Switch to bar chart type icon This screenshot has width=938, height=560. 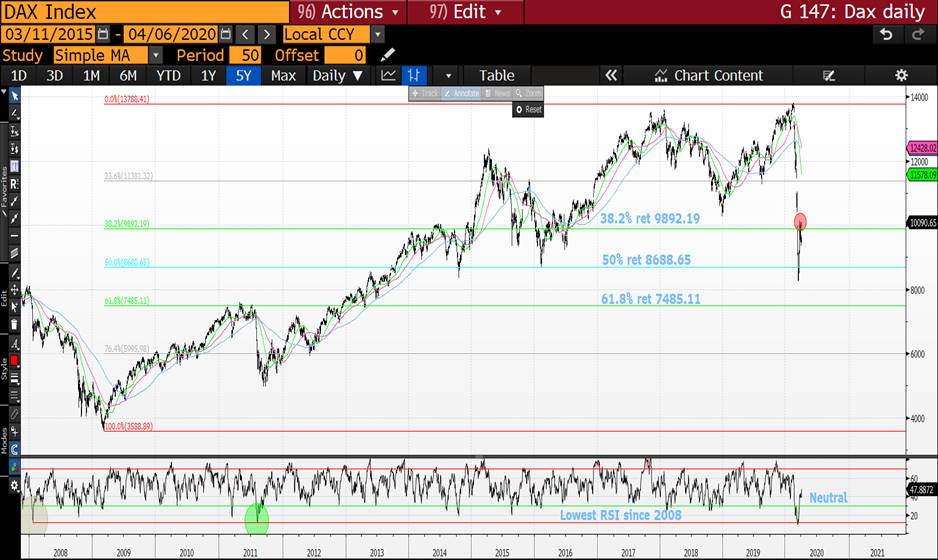point(414,75)
